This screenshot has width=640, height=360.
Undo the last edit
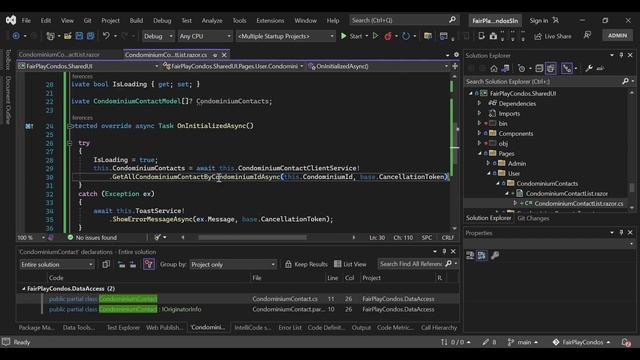point(106,36)
